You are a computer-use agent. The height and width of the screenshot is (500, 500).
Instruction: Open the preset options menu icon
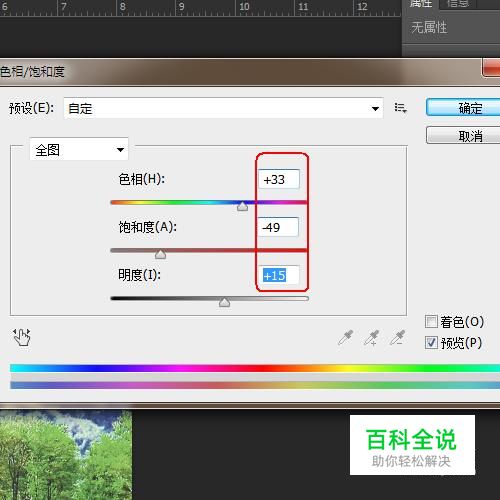400,108
